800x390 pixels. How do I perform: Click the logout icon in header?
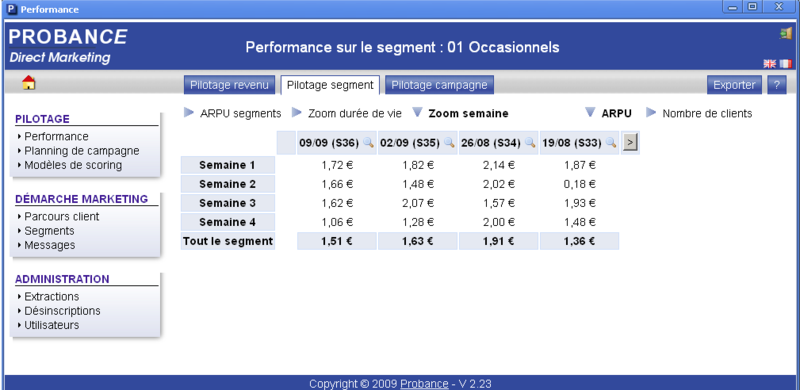785,34
